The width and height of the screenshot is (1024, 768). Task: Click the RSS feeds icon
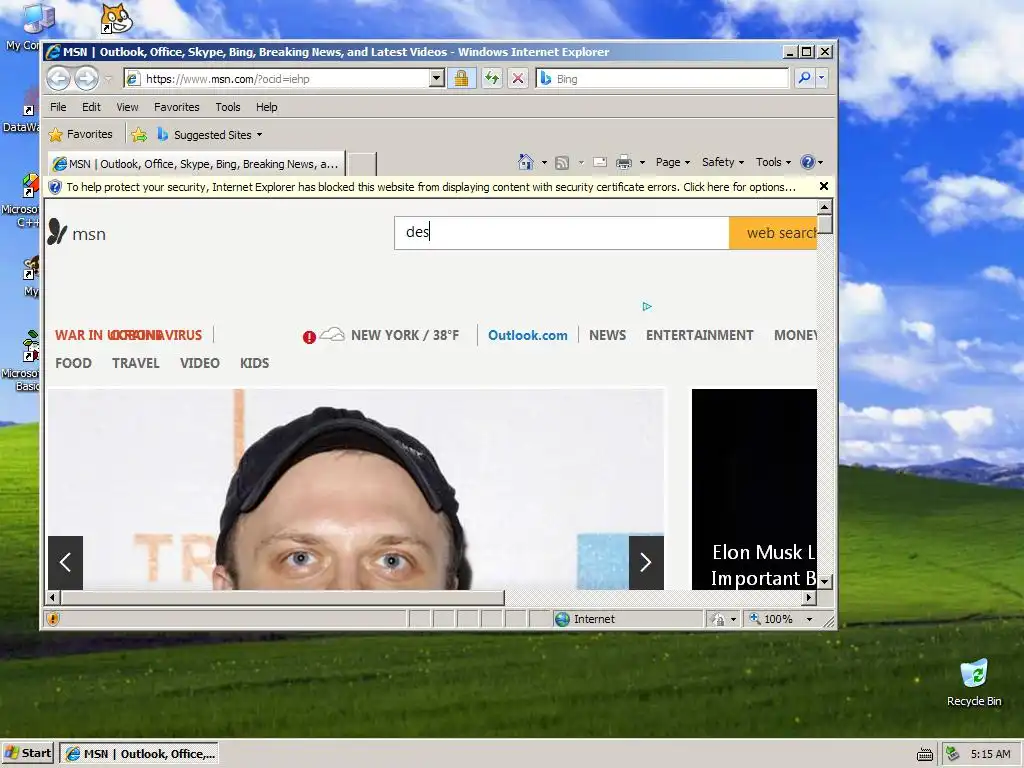[562, 163]
